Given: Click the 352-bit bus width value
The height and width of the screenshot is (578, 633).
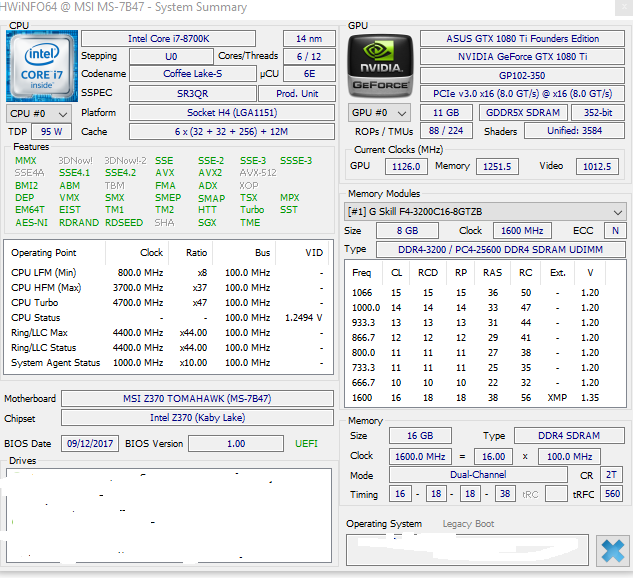Looking at the screenshot, I should point(598,113).
